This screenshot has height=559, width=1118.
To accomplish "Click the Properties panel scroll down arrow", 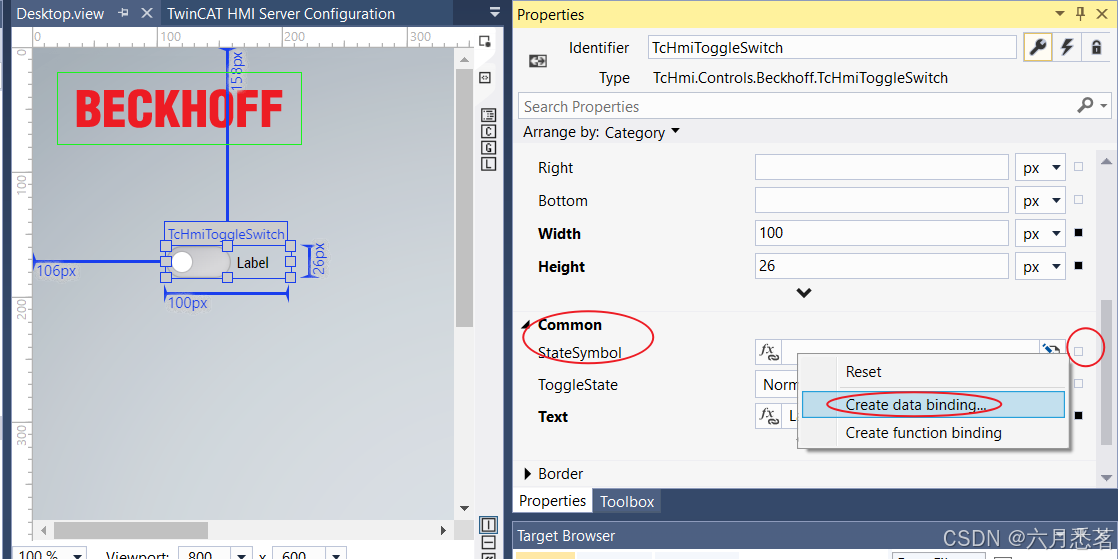I will tap(1106, 477).
